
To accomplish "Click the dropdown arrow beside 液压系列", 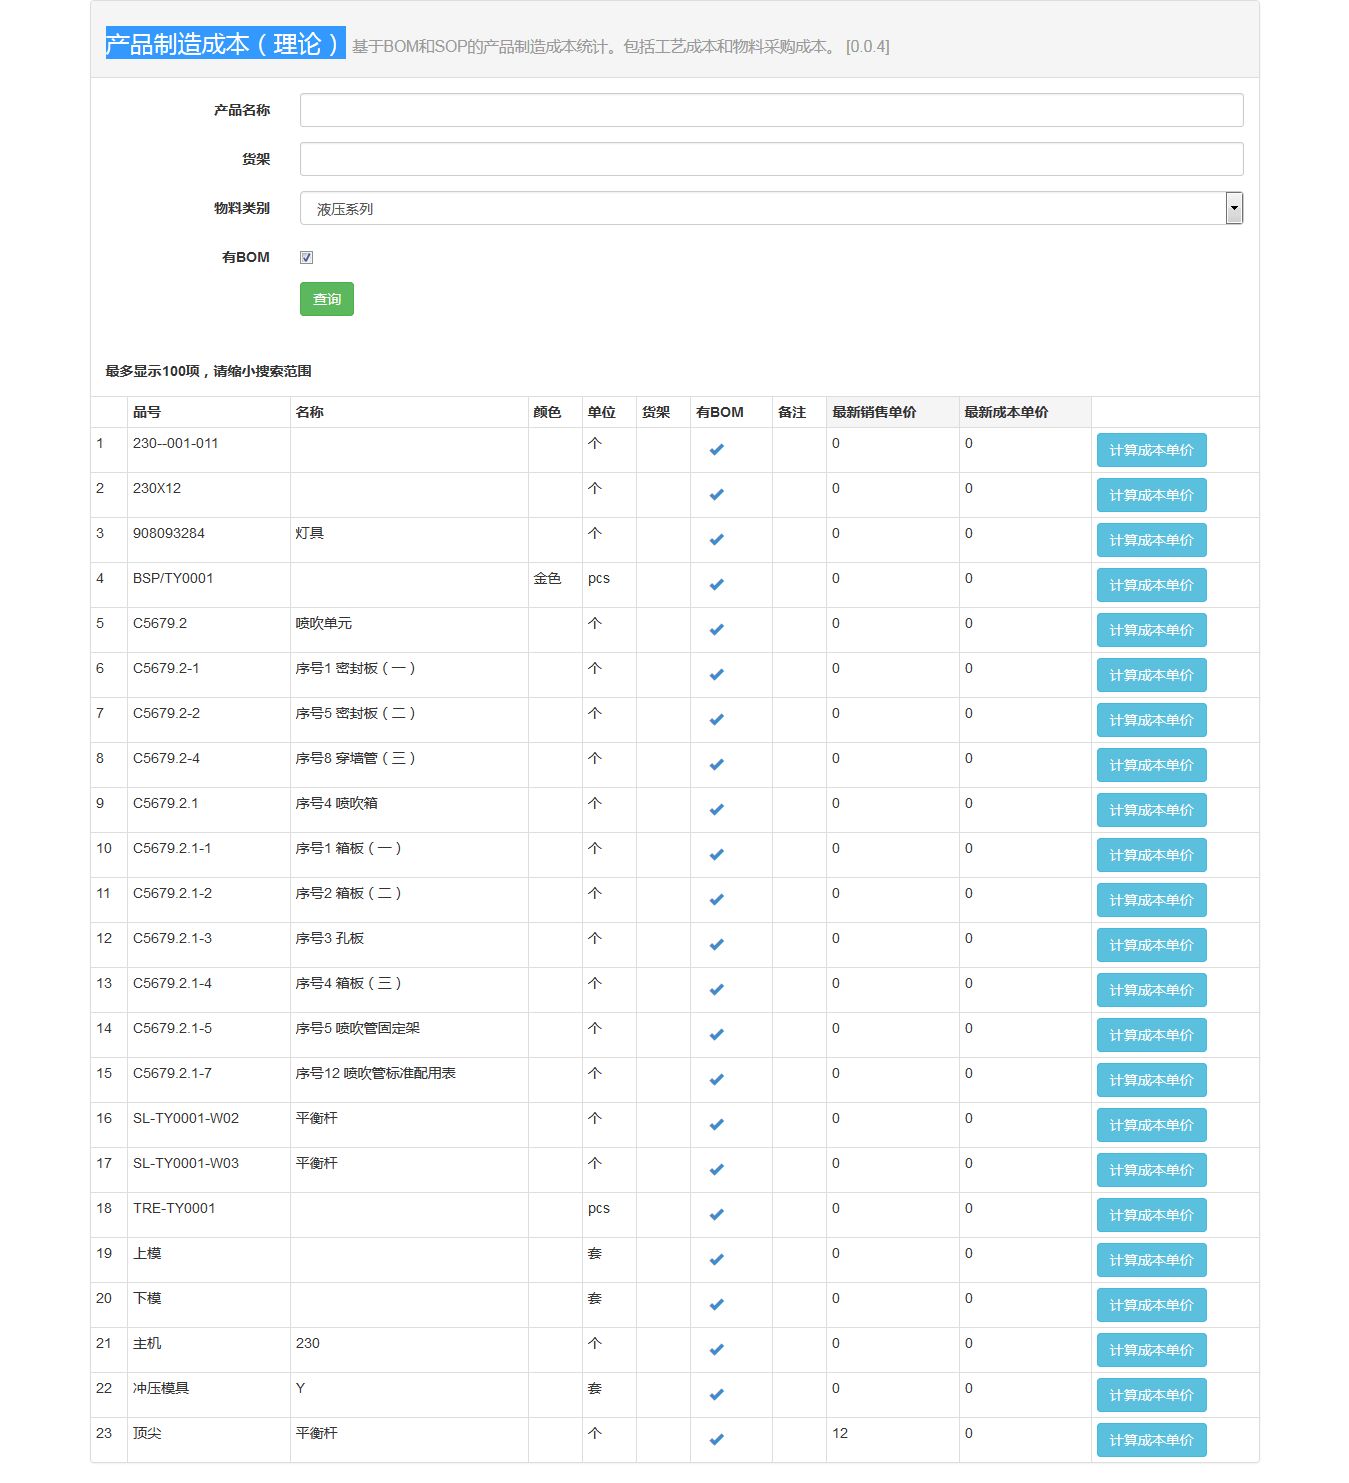I will pos(1234,208).
